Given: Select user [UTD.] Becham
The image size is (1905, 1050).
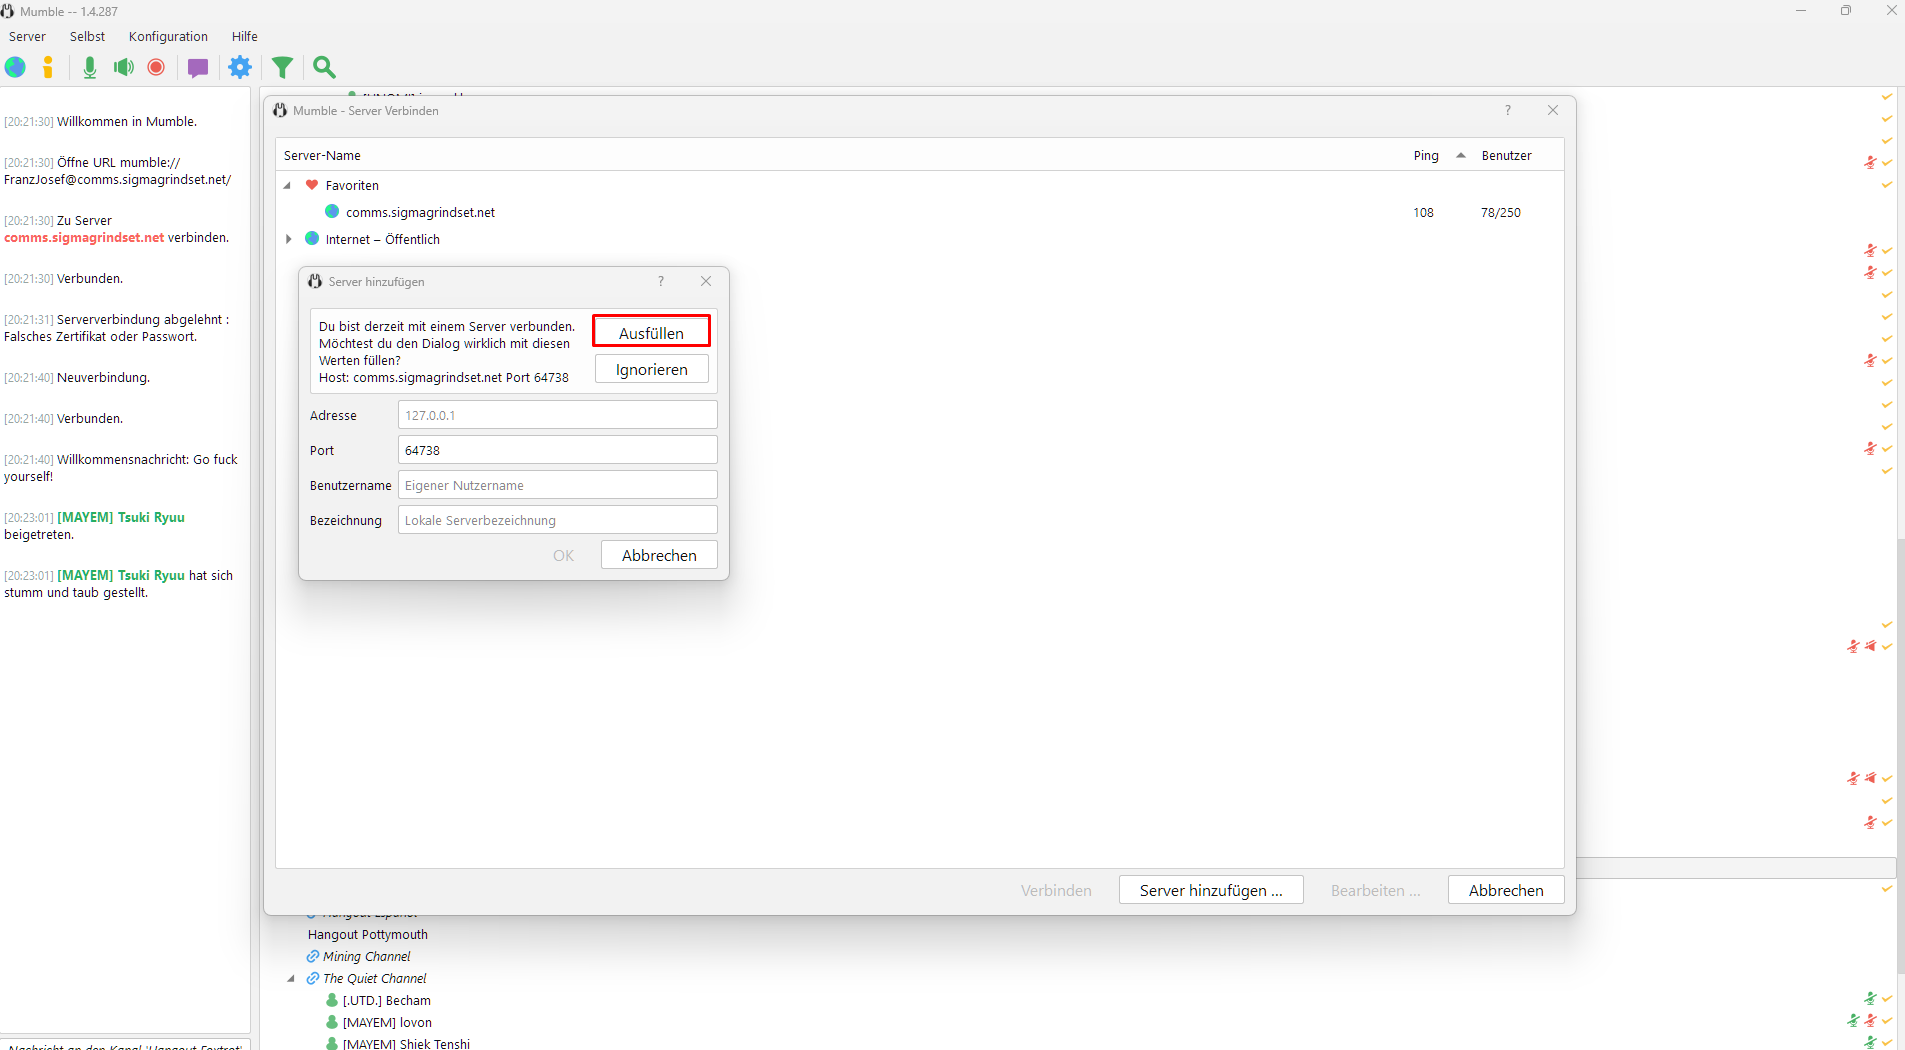Looking at the screenshot, I should click(387, 1000).
